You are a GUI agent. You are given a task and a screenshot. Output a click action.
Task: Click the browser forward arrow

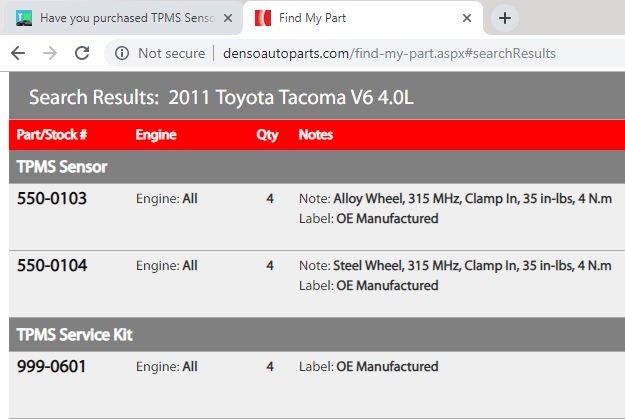(50, 53)
